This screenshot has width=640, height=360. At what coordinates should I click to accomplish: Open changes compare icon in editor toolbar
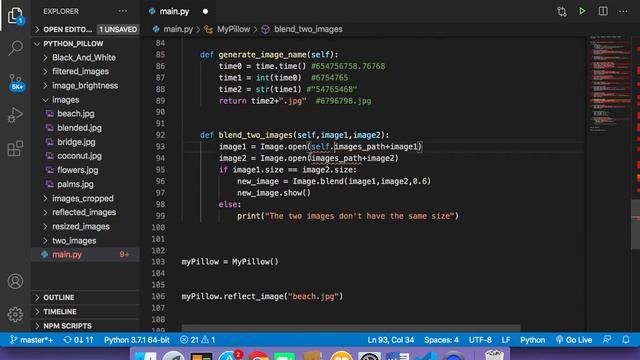562,11
